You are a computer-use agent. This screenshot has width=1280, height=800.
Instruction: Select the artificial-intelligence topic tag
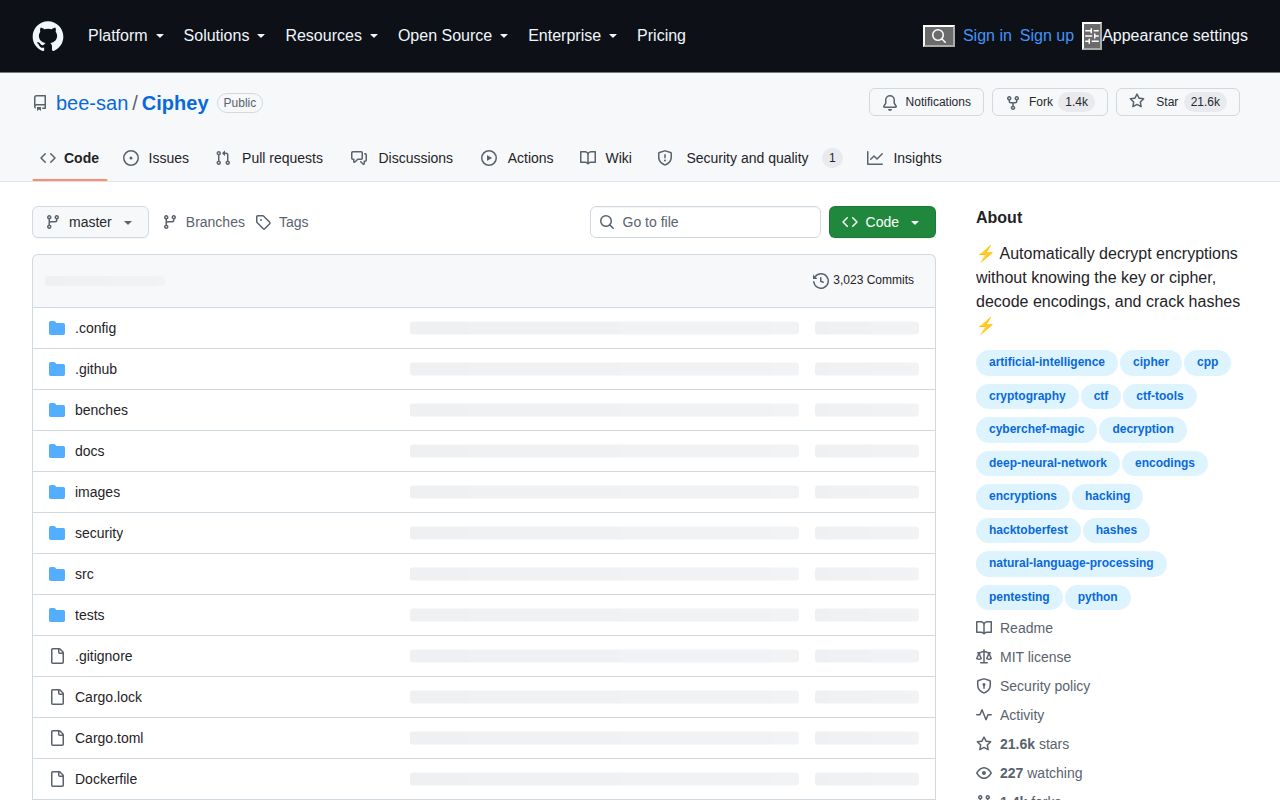(x=1047, y=362)
